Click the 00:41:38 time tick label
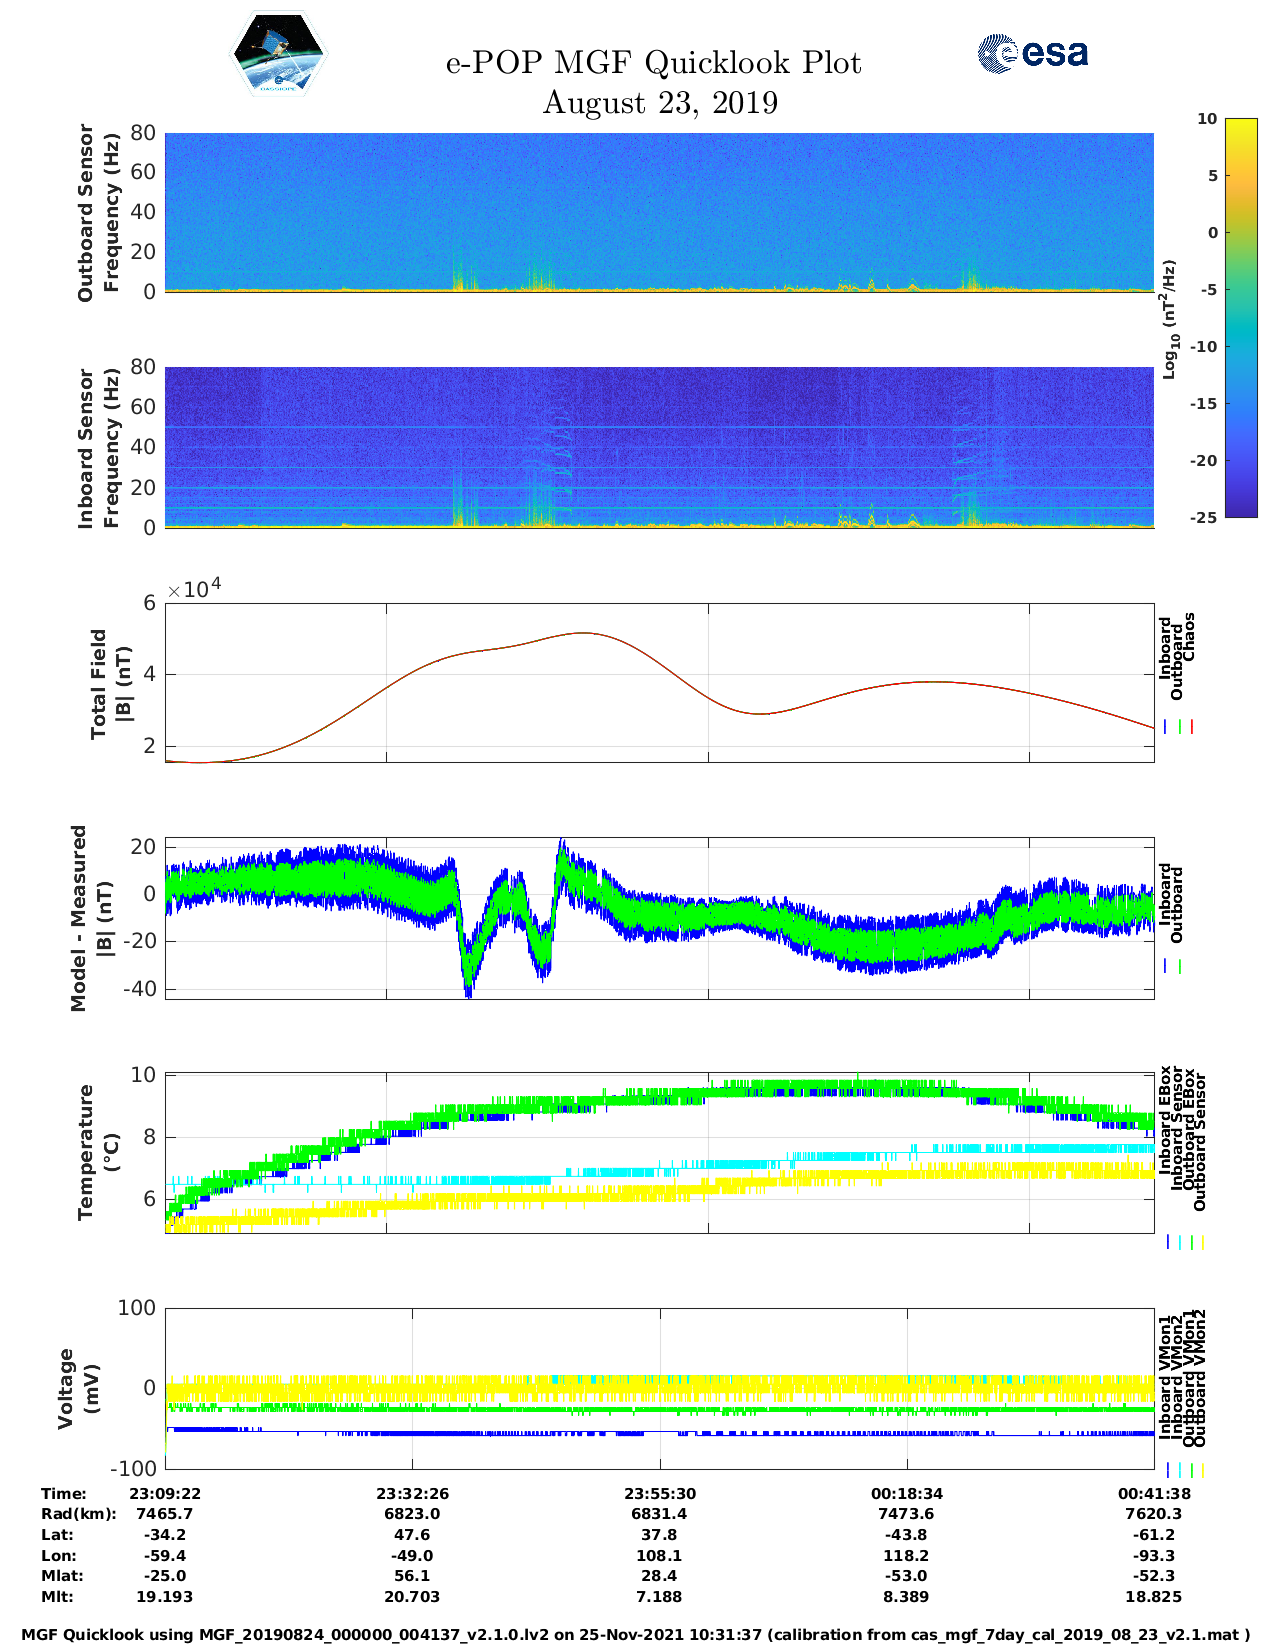Viewport: 1275px width, 1650px height. pyautogui.click(x=1154, y=1494)
